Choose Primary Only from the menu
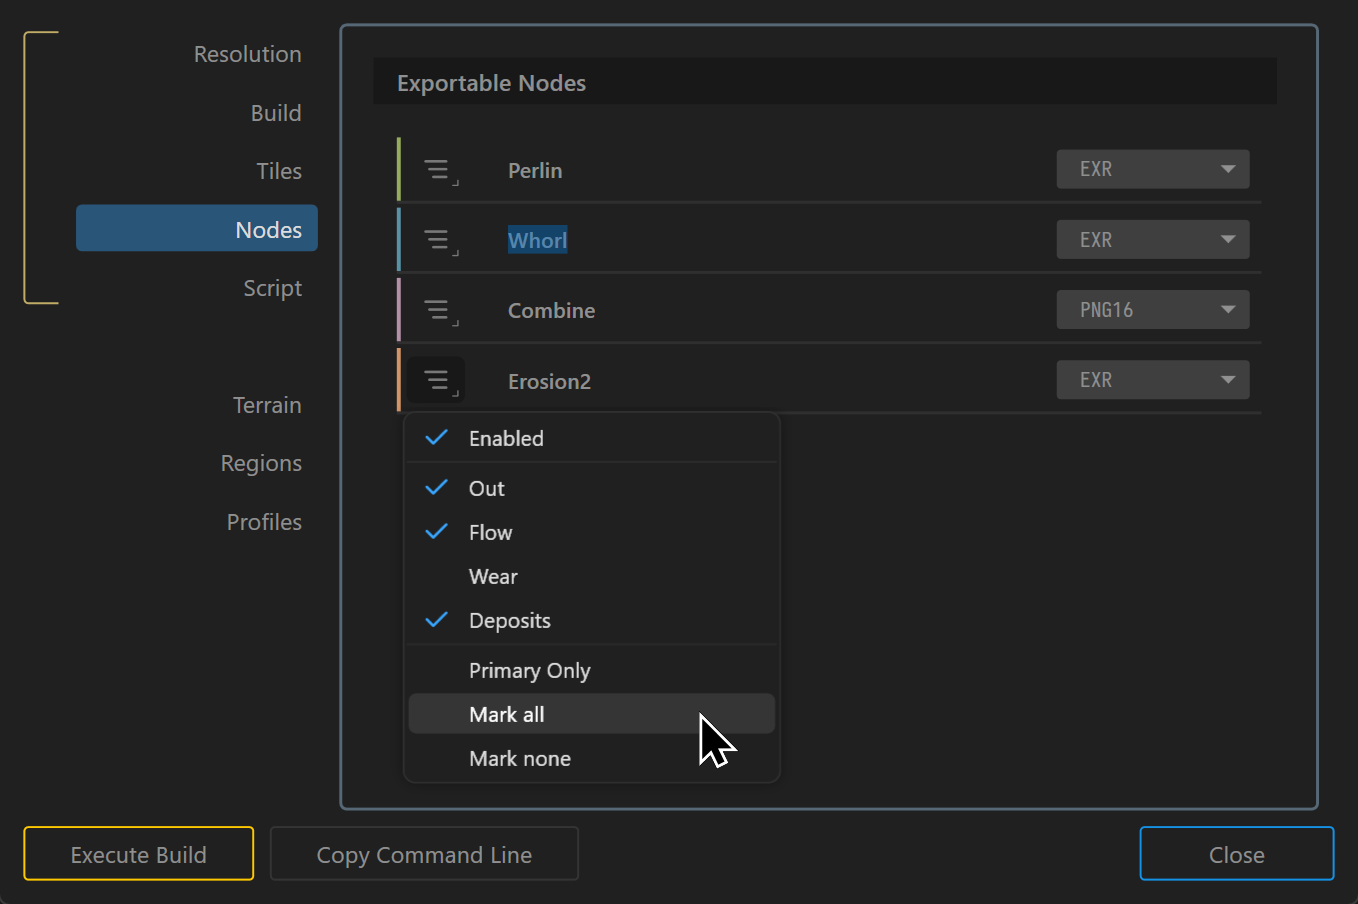The width and height of the screenshot is (1358, 904). (x=529, y=670)
